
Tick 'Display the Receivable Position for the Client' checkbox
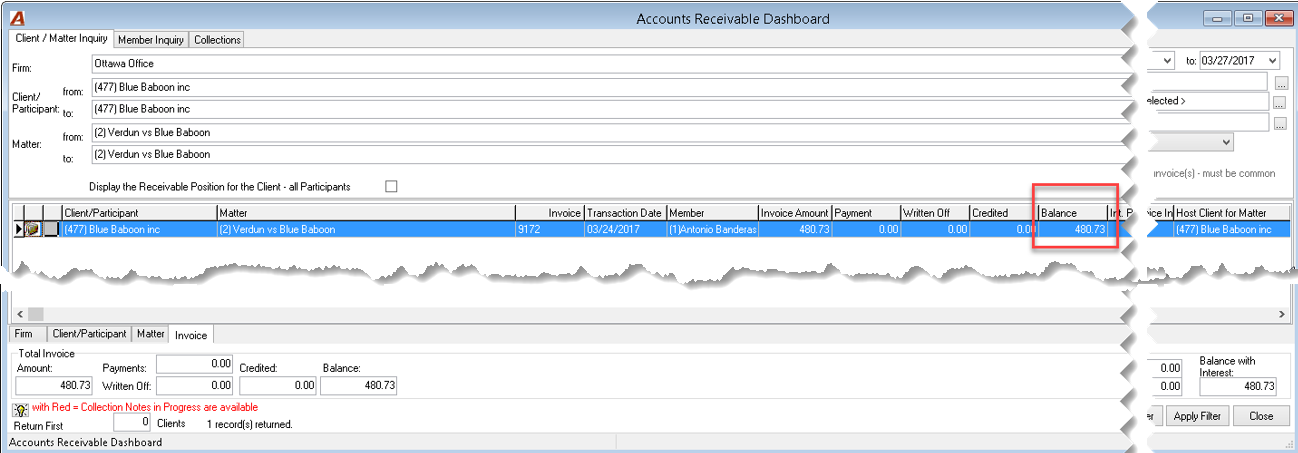[391, 186]
